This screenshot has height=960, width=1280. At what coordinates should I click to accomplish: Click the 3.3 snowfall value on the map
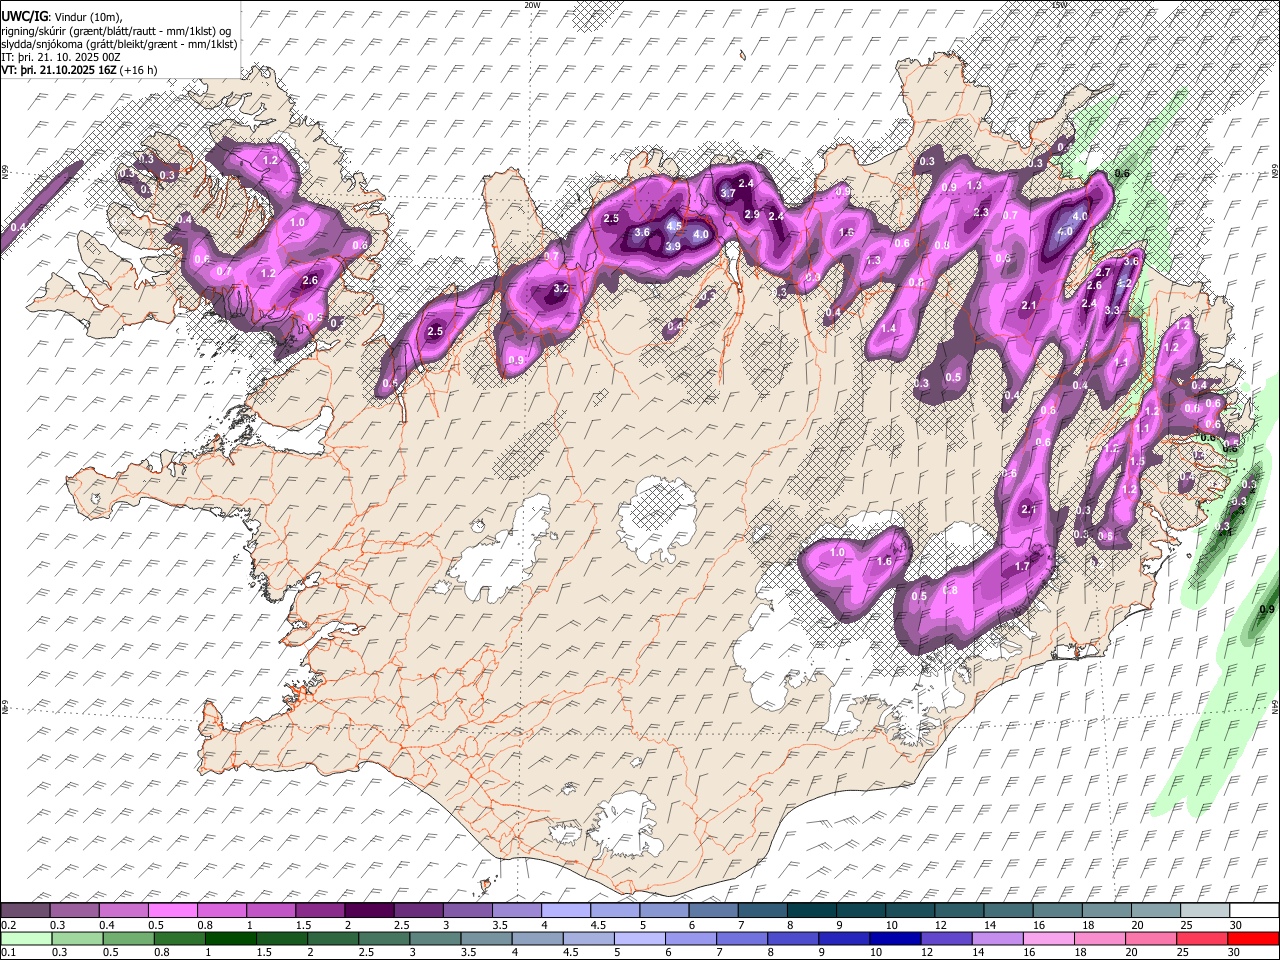click(1112, 310)
